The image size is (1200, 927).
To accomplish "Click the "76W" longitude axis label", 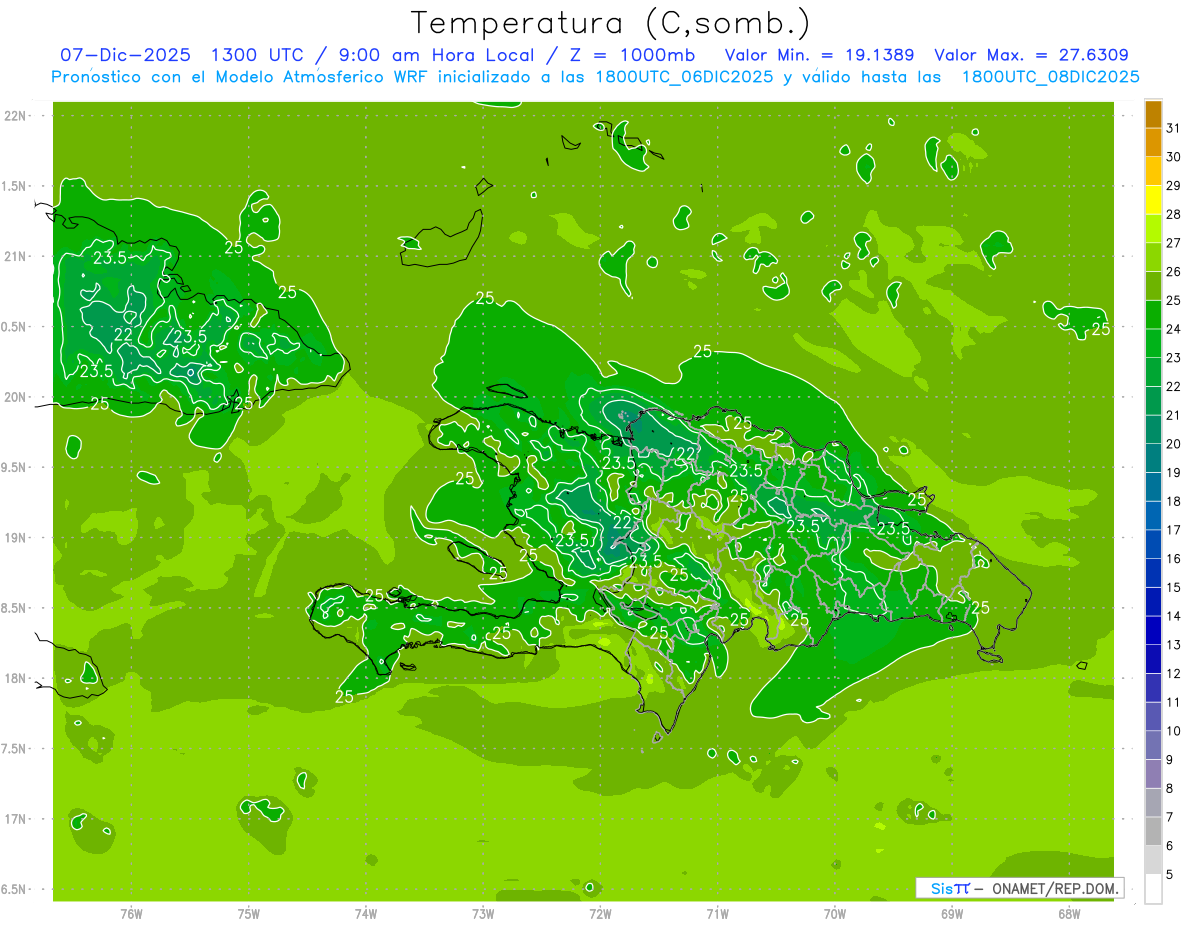I will [131, 914].
